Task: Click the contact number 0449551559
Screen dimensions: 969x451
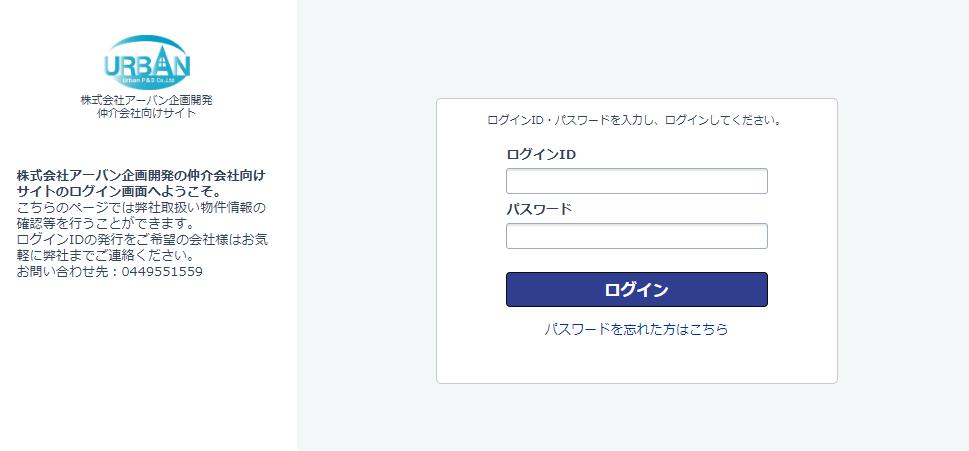Action: click(162, 271)
